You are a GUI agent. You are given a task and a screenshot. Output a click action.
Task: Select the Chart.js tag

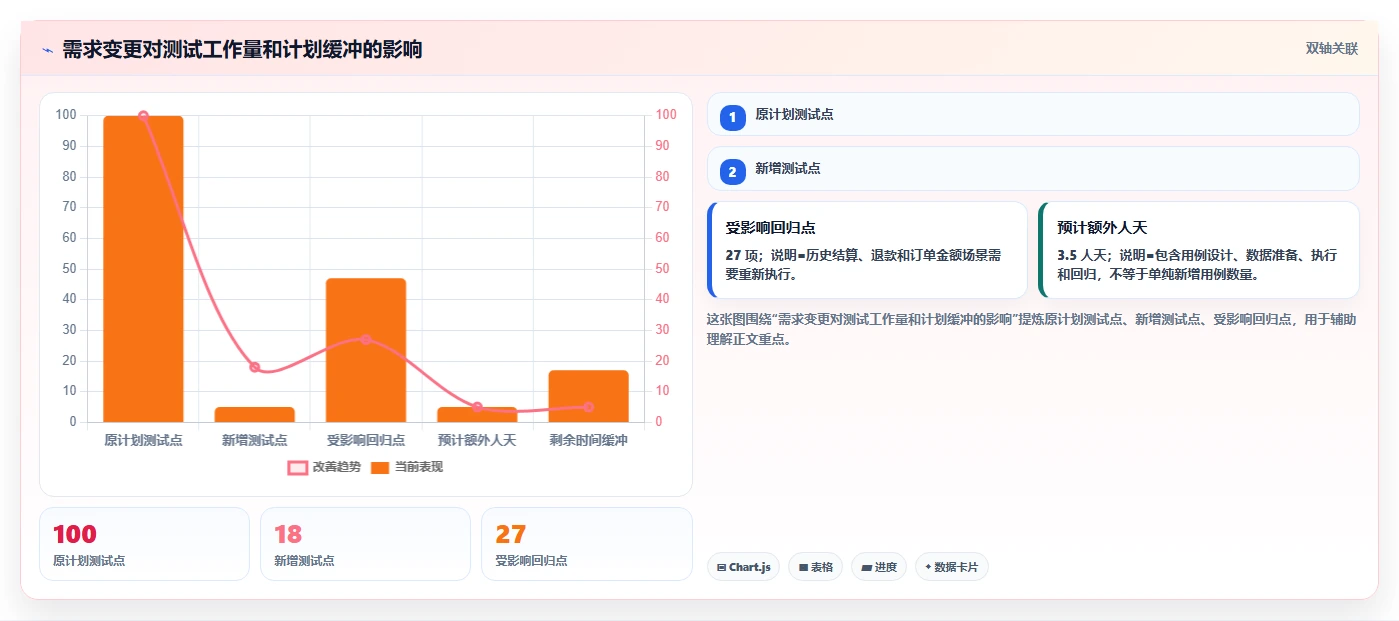coord(743,567)
